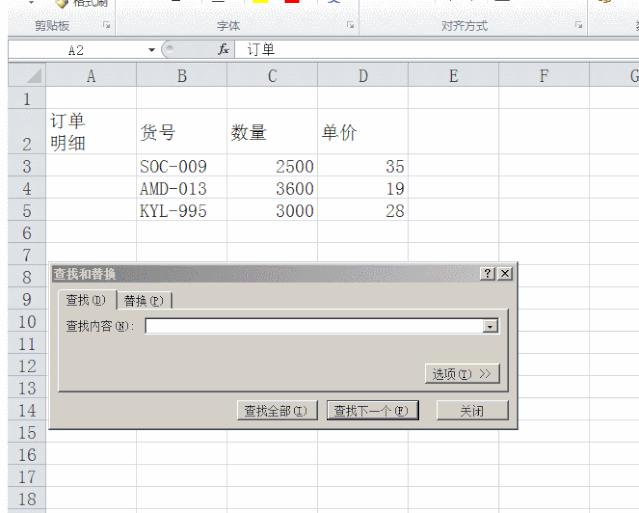Expand options with 选项 button

point(462,374)
